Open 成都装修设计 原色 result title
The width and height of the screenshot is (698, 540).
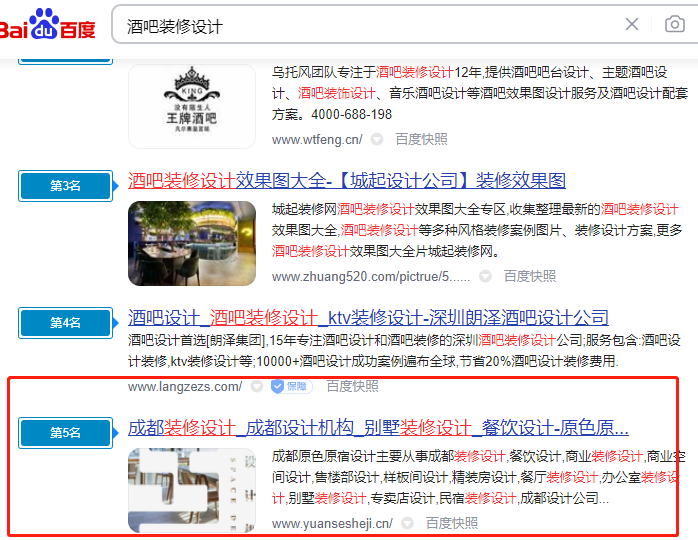pos(378,428)
